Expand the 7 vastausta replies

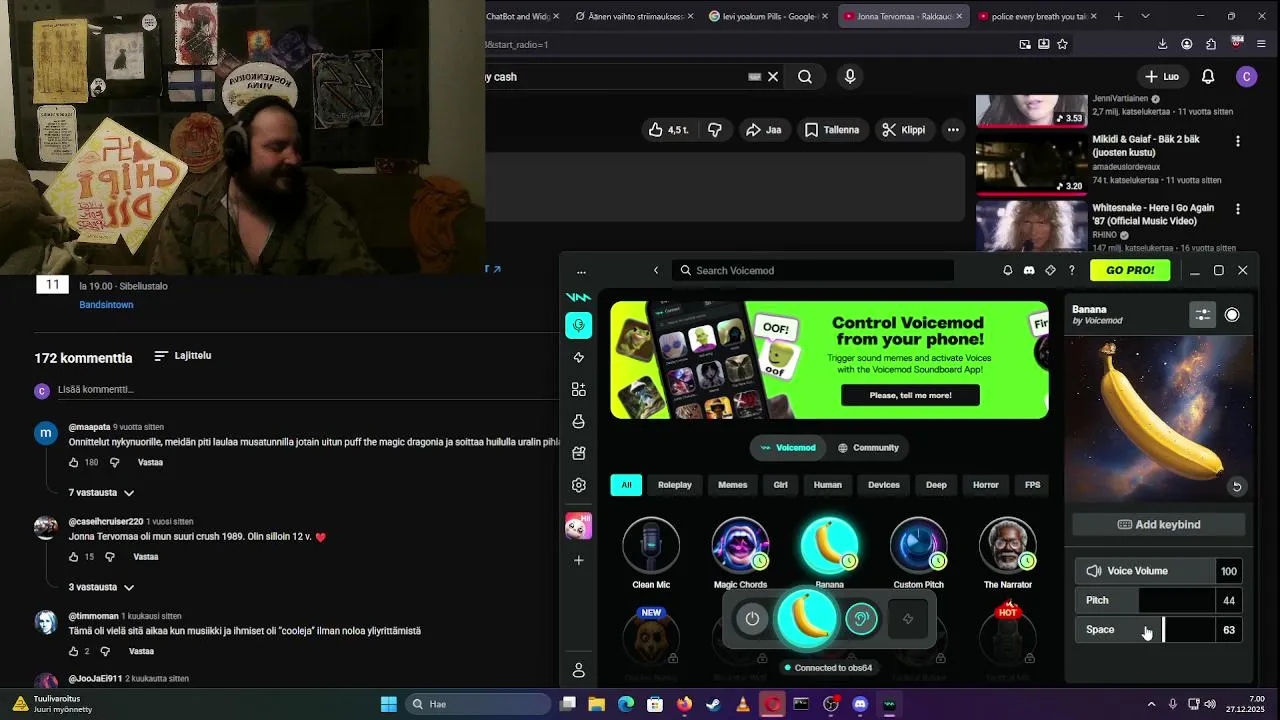pyautogui.click(x=101, y=493)
